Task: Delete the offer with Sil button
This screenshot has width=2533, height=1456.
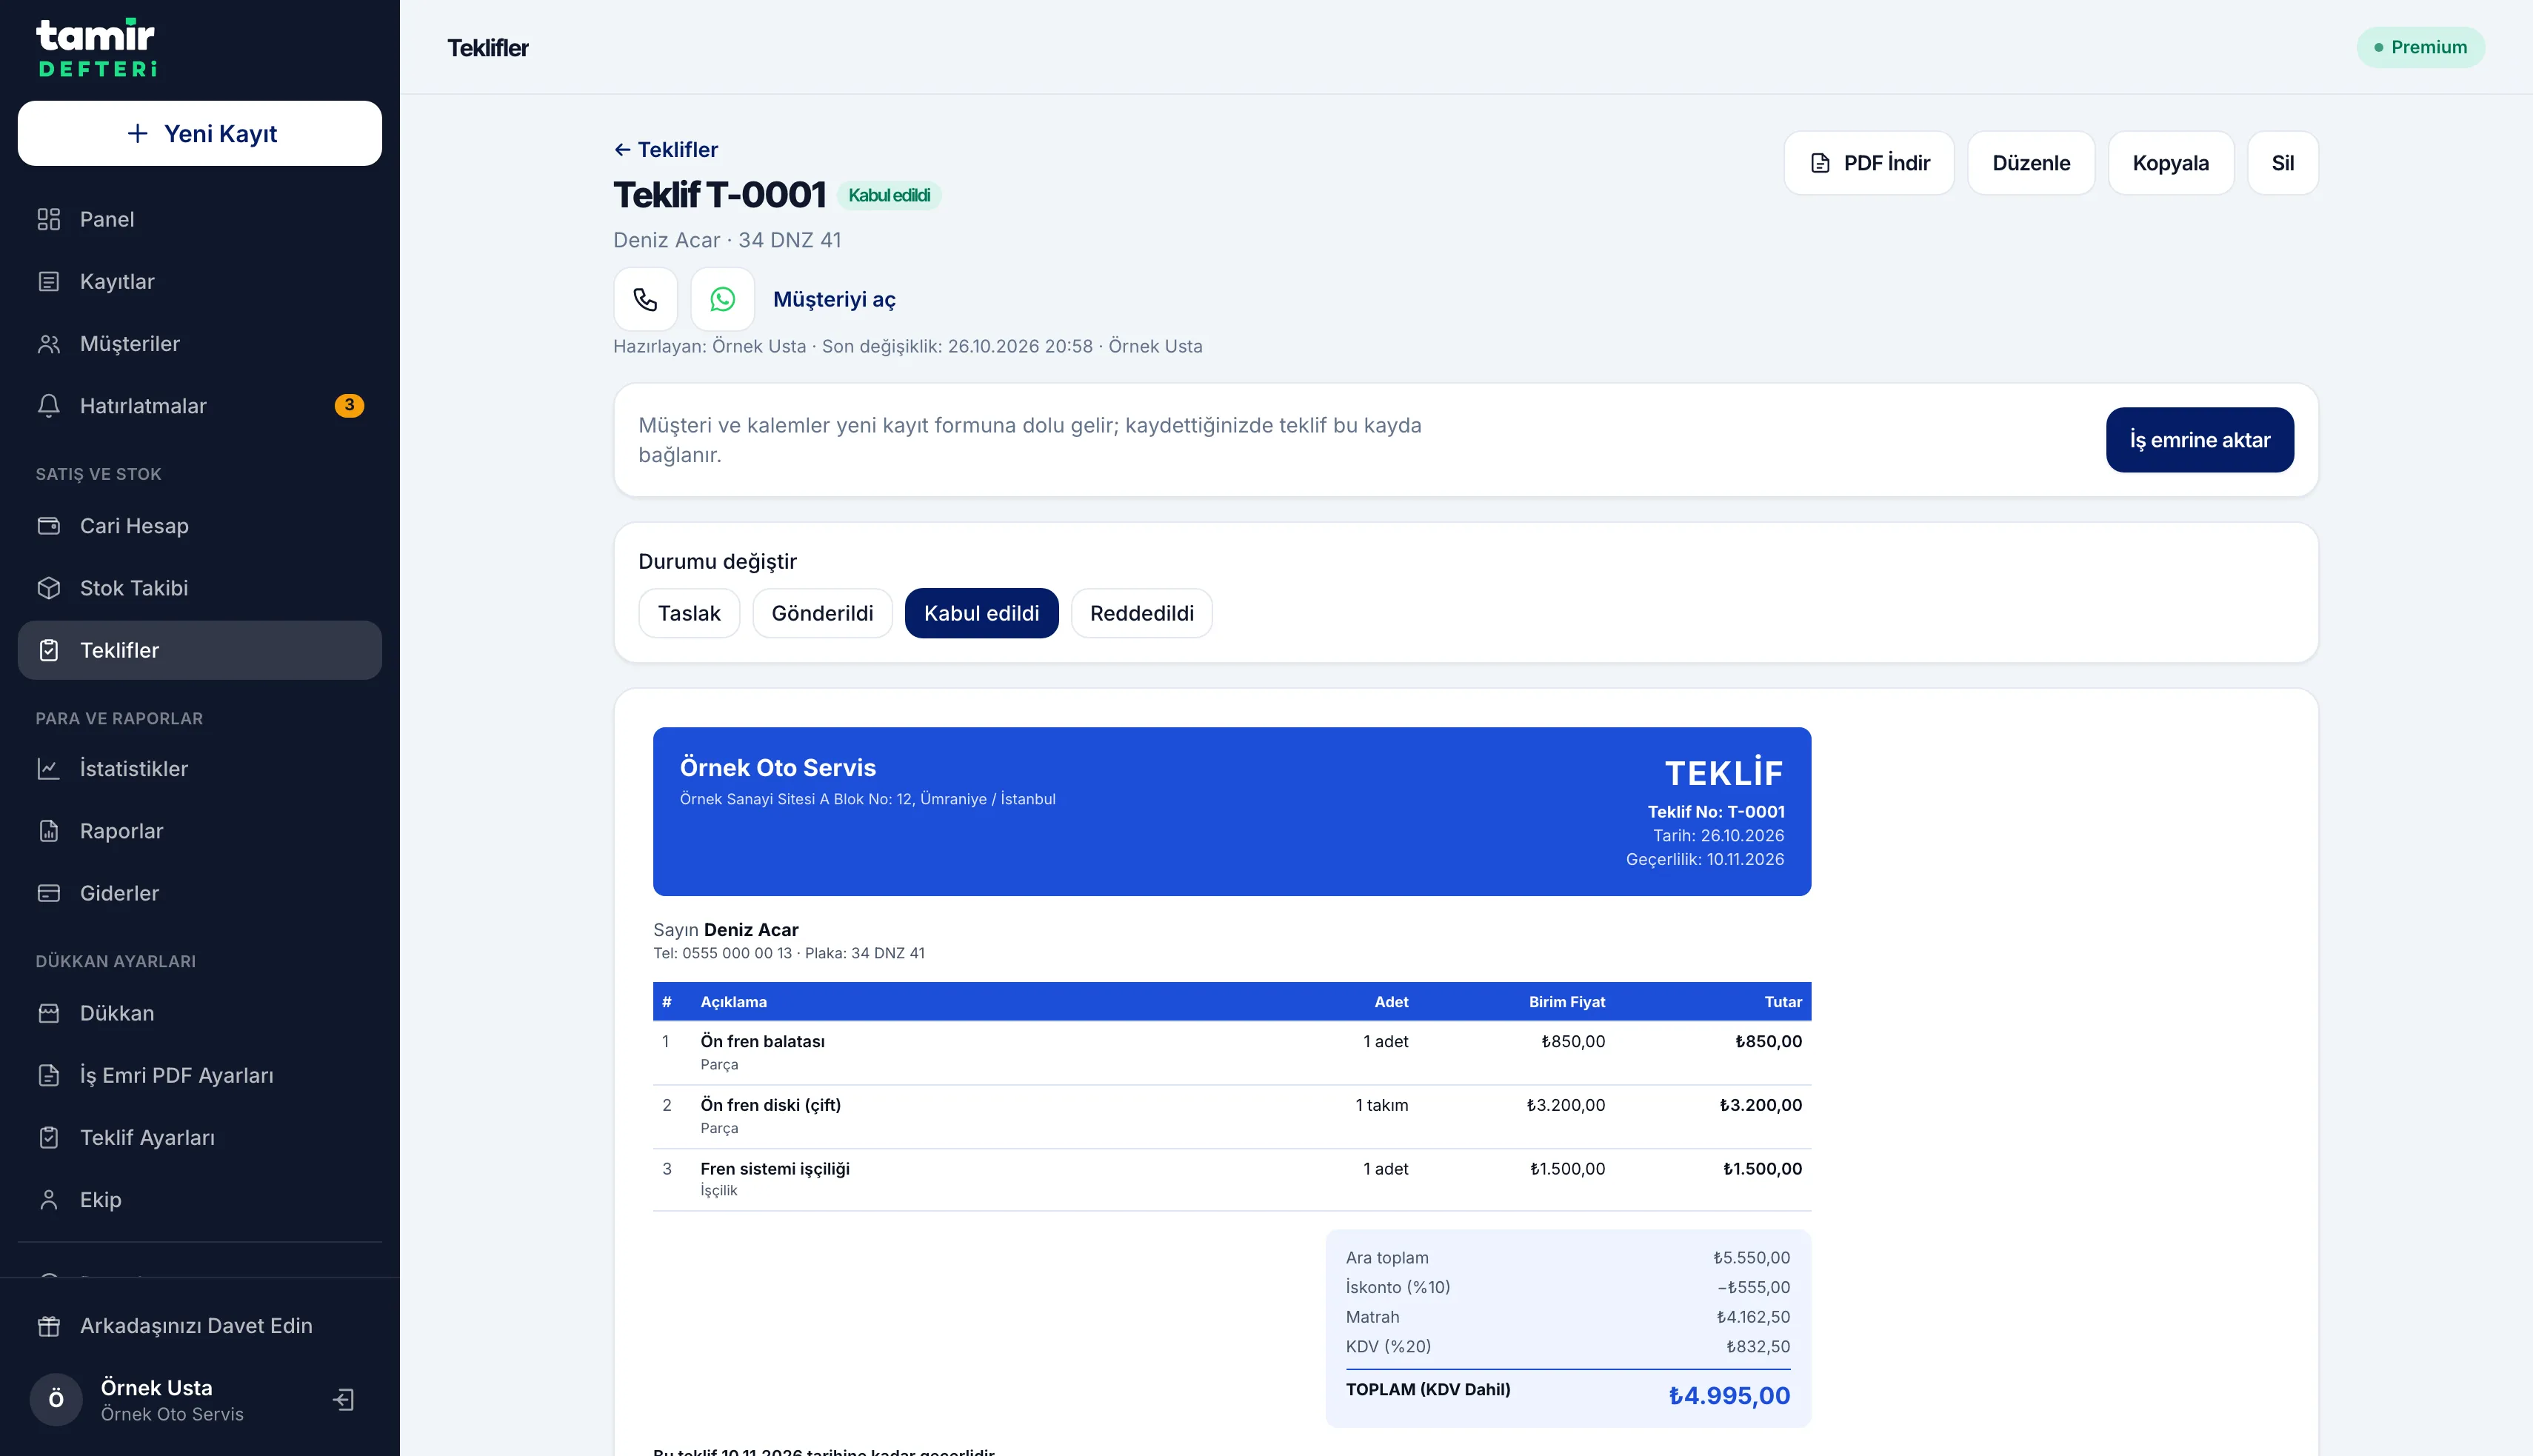Action: [x=2282, y=163]
